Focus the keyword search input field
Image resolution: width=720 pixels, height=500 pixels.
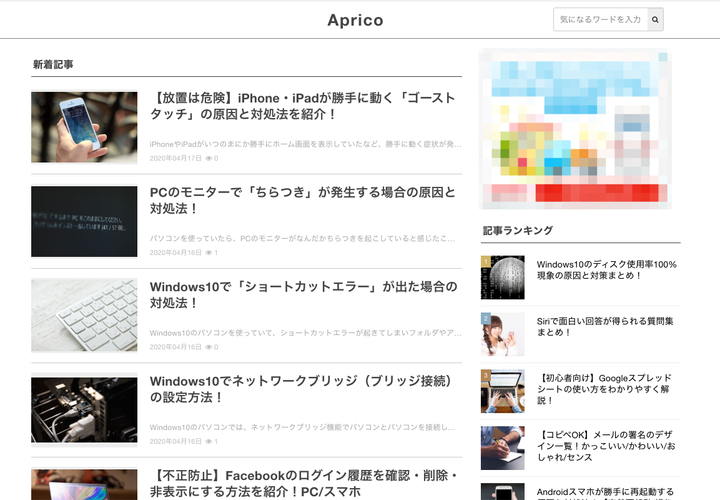601,19
